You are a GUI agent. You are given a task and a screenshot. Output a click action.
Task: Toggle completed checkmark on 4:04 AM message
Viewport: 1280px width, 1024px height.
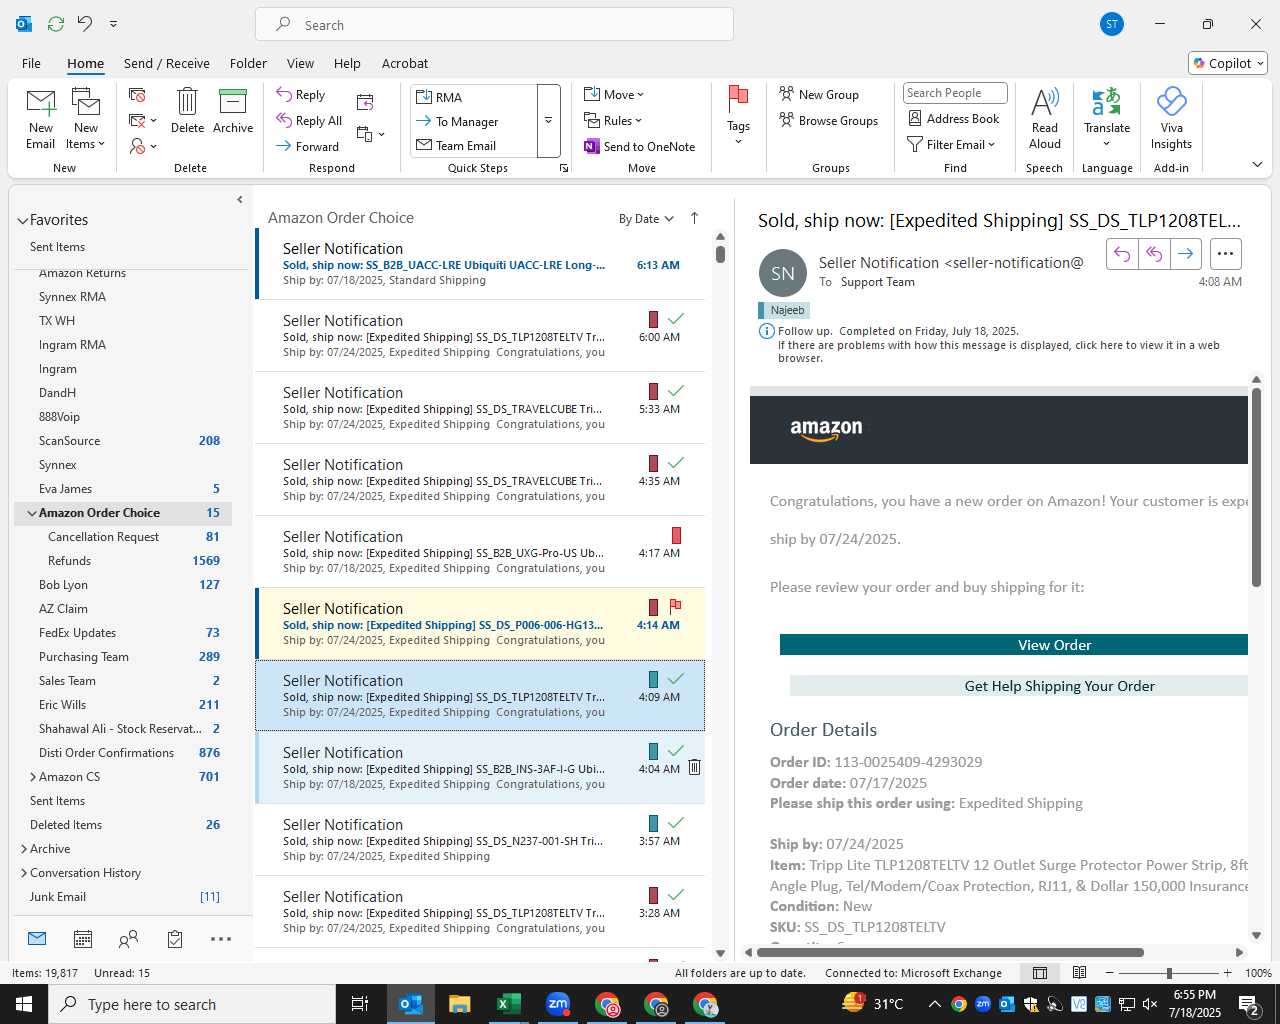click(x=676, y=751)
